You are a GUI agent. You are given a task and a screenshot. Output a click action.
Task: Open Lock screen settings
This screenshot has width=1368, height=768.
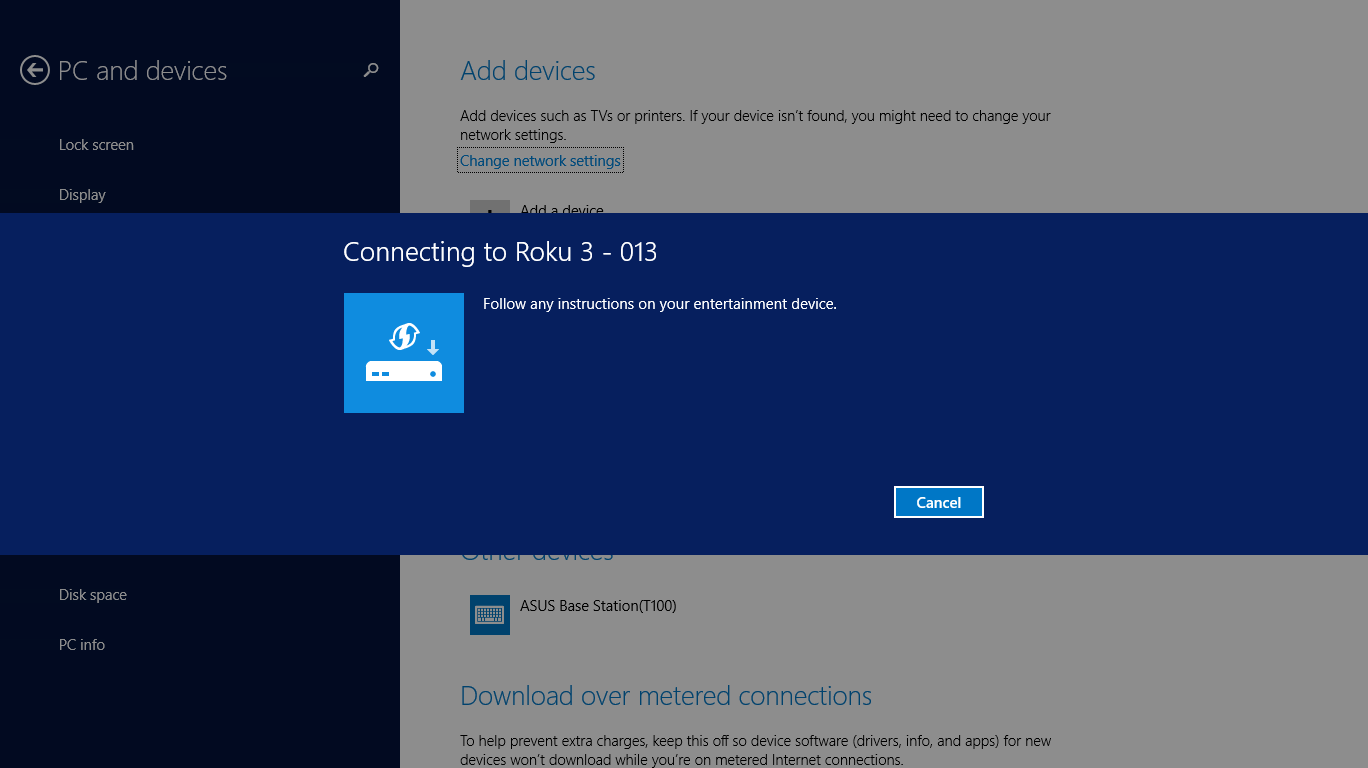(96, 145)
